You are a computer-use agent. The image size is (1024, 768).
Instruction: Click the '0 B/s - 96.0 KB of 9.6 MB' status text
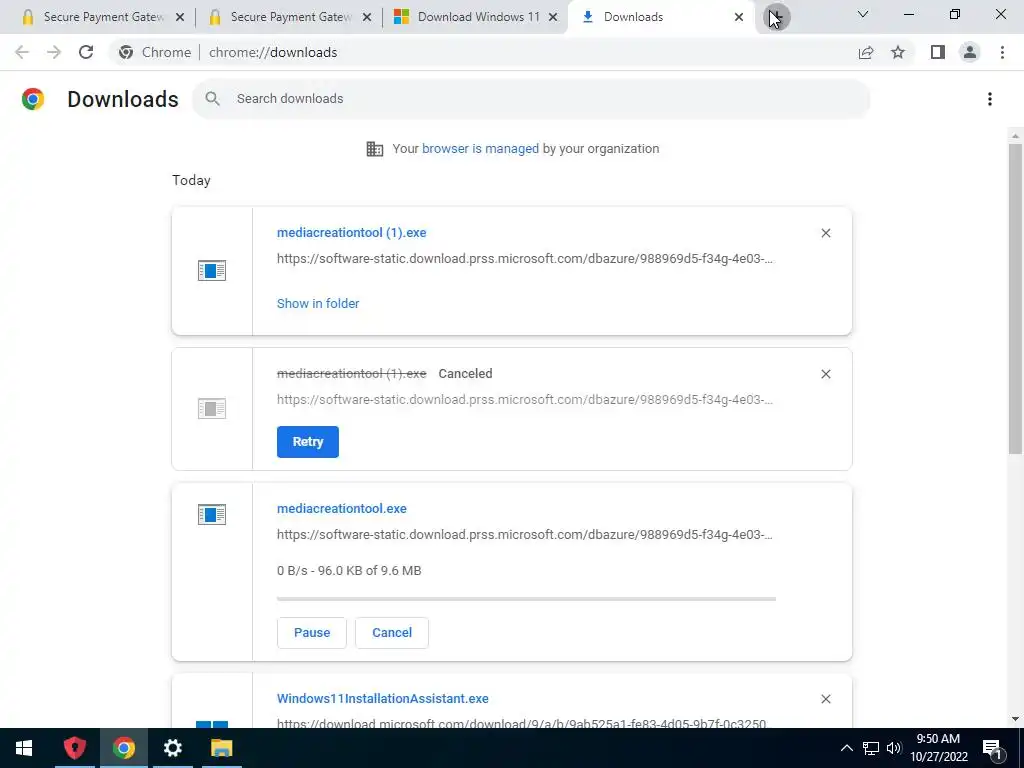[349, 571]
